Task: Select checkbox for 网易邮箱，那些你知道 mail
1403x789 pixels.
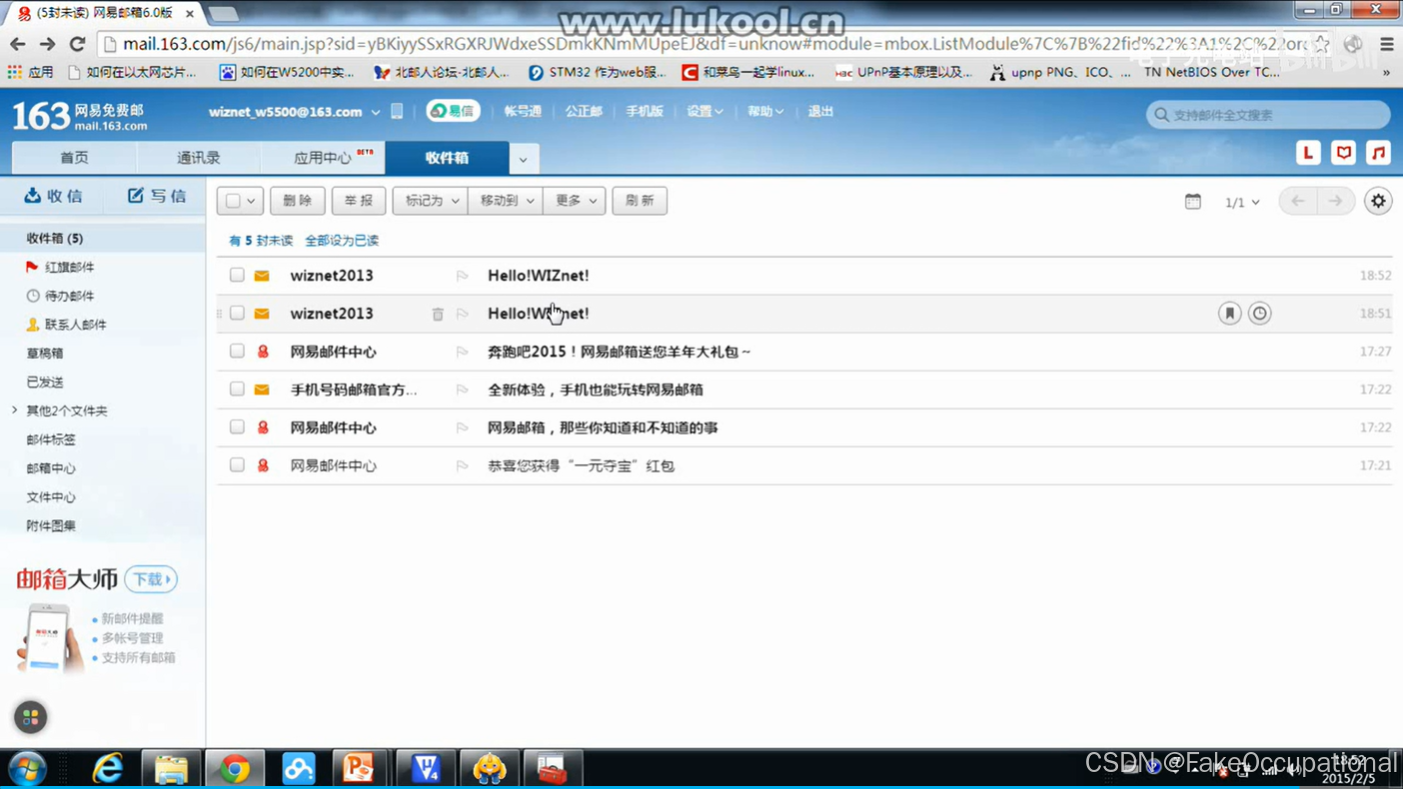Action: click(237, 427)
